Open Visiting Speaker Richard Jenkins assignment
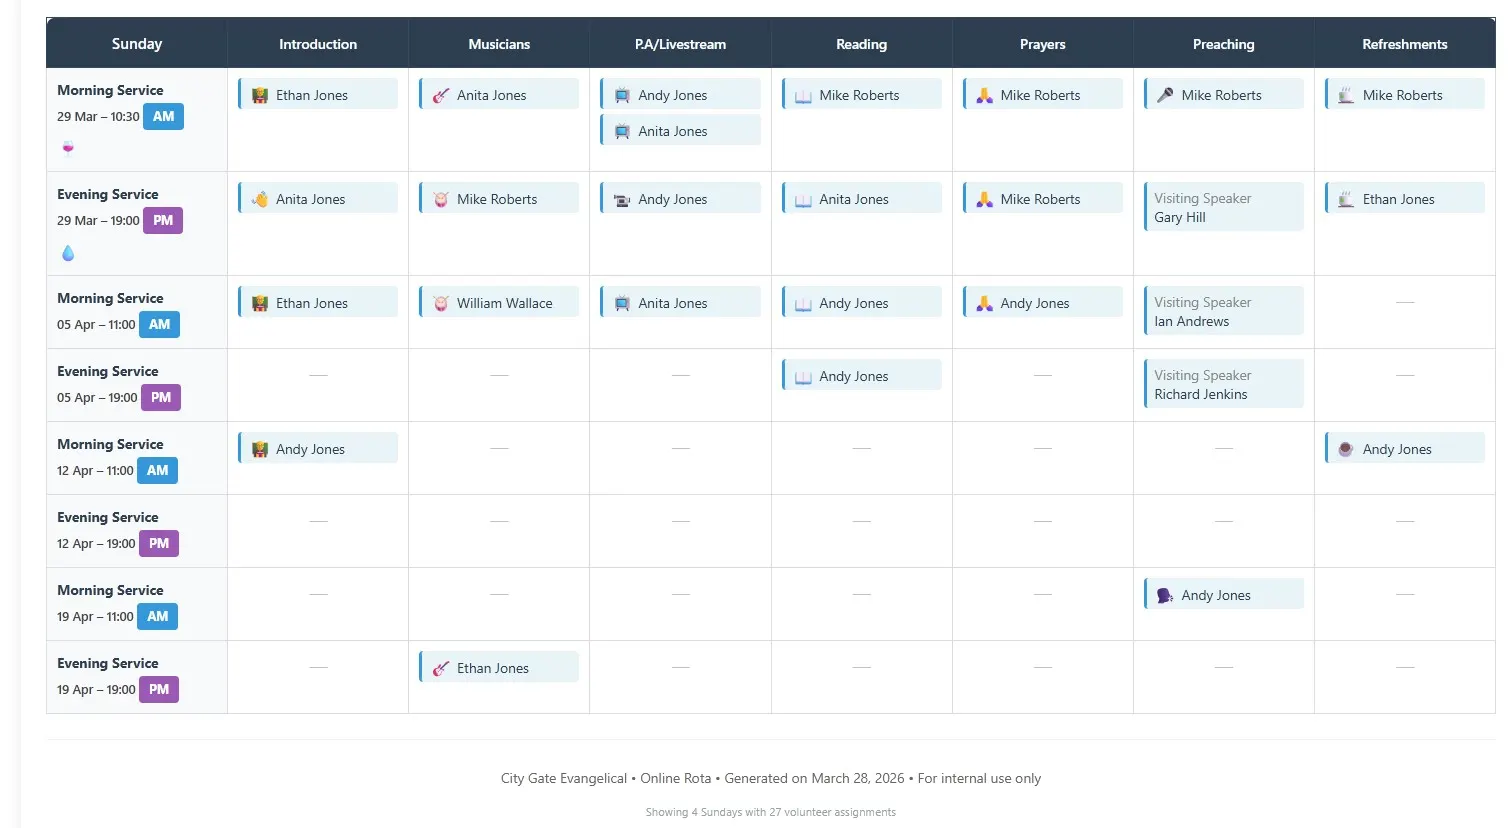 coord(1224,384)
